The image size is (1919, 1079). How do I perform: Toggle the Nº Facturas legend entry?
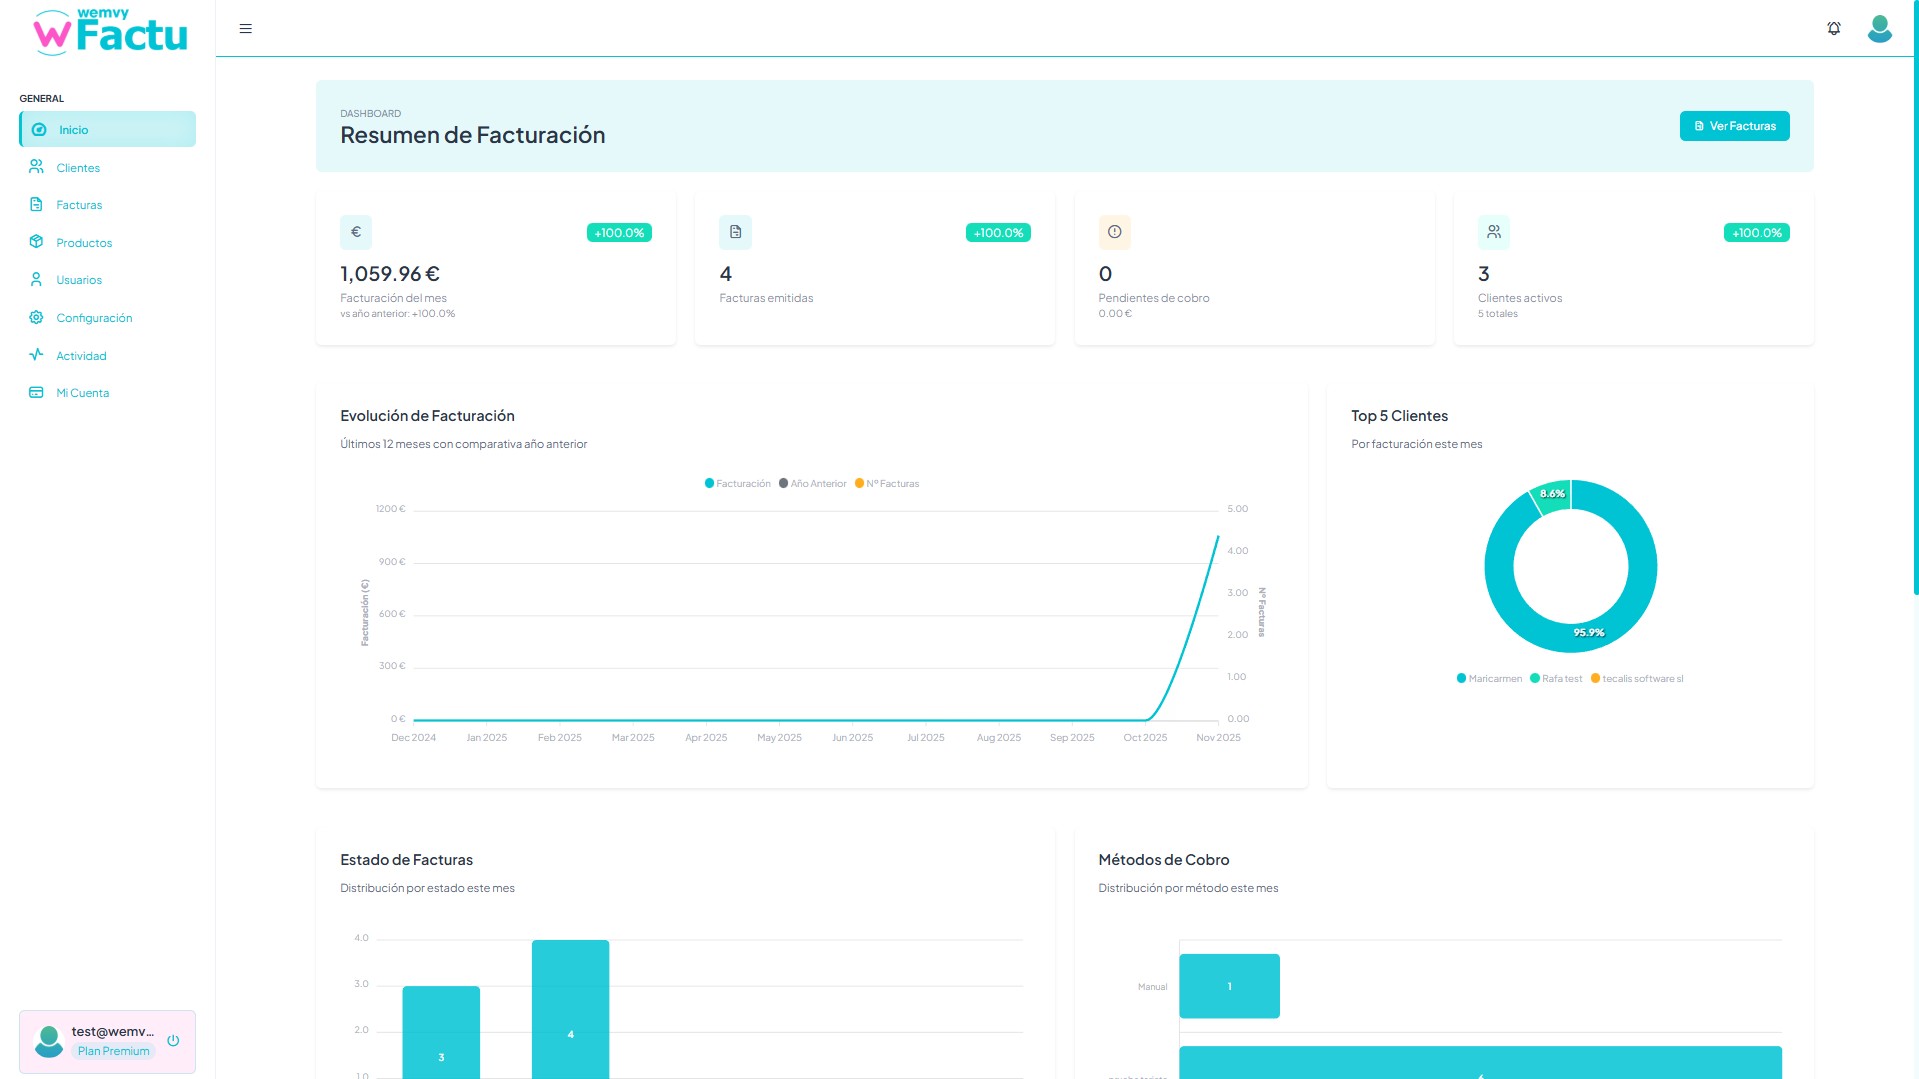[x=887, y=483]
